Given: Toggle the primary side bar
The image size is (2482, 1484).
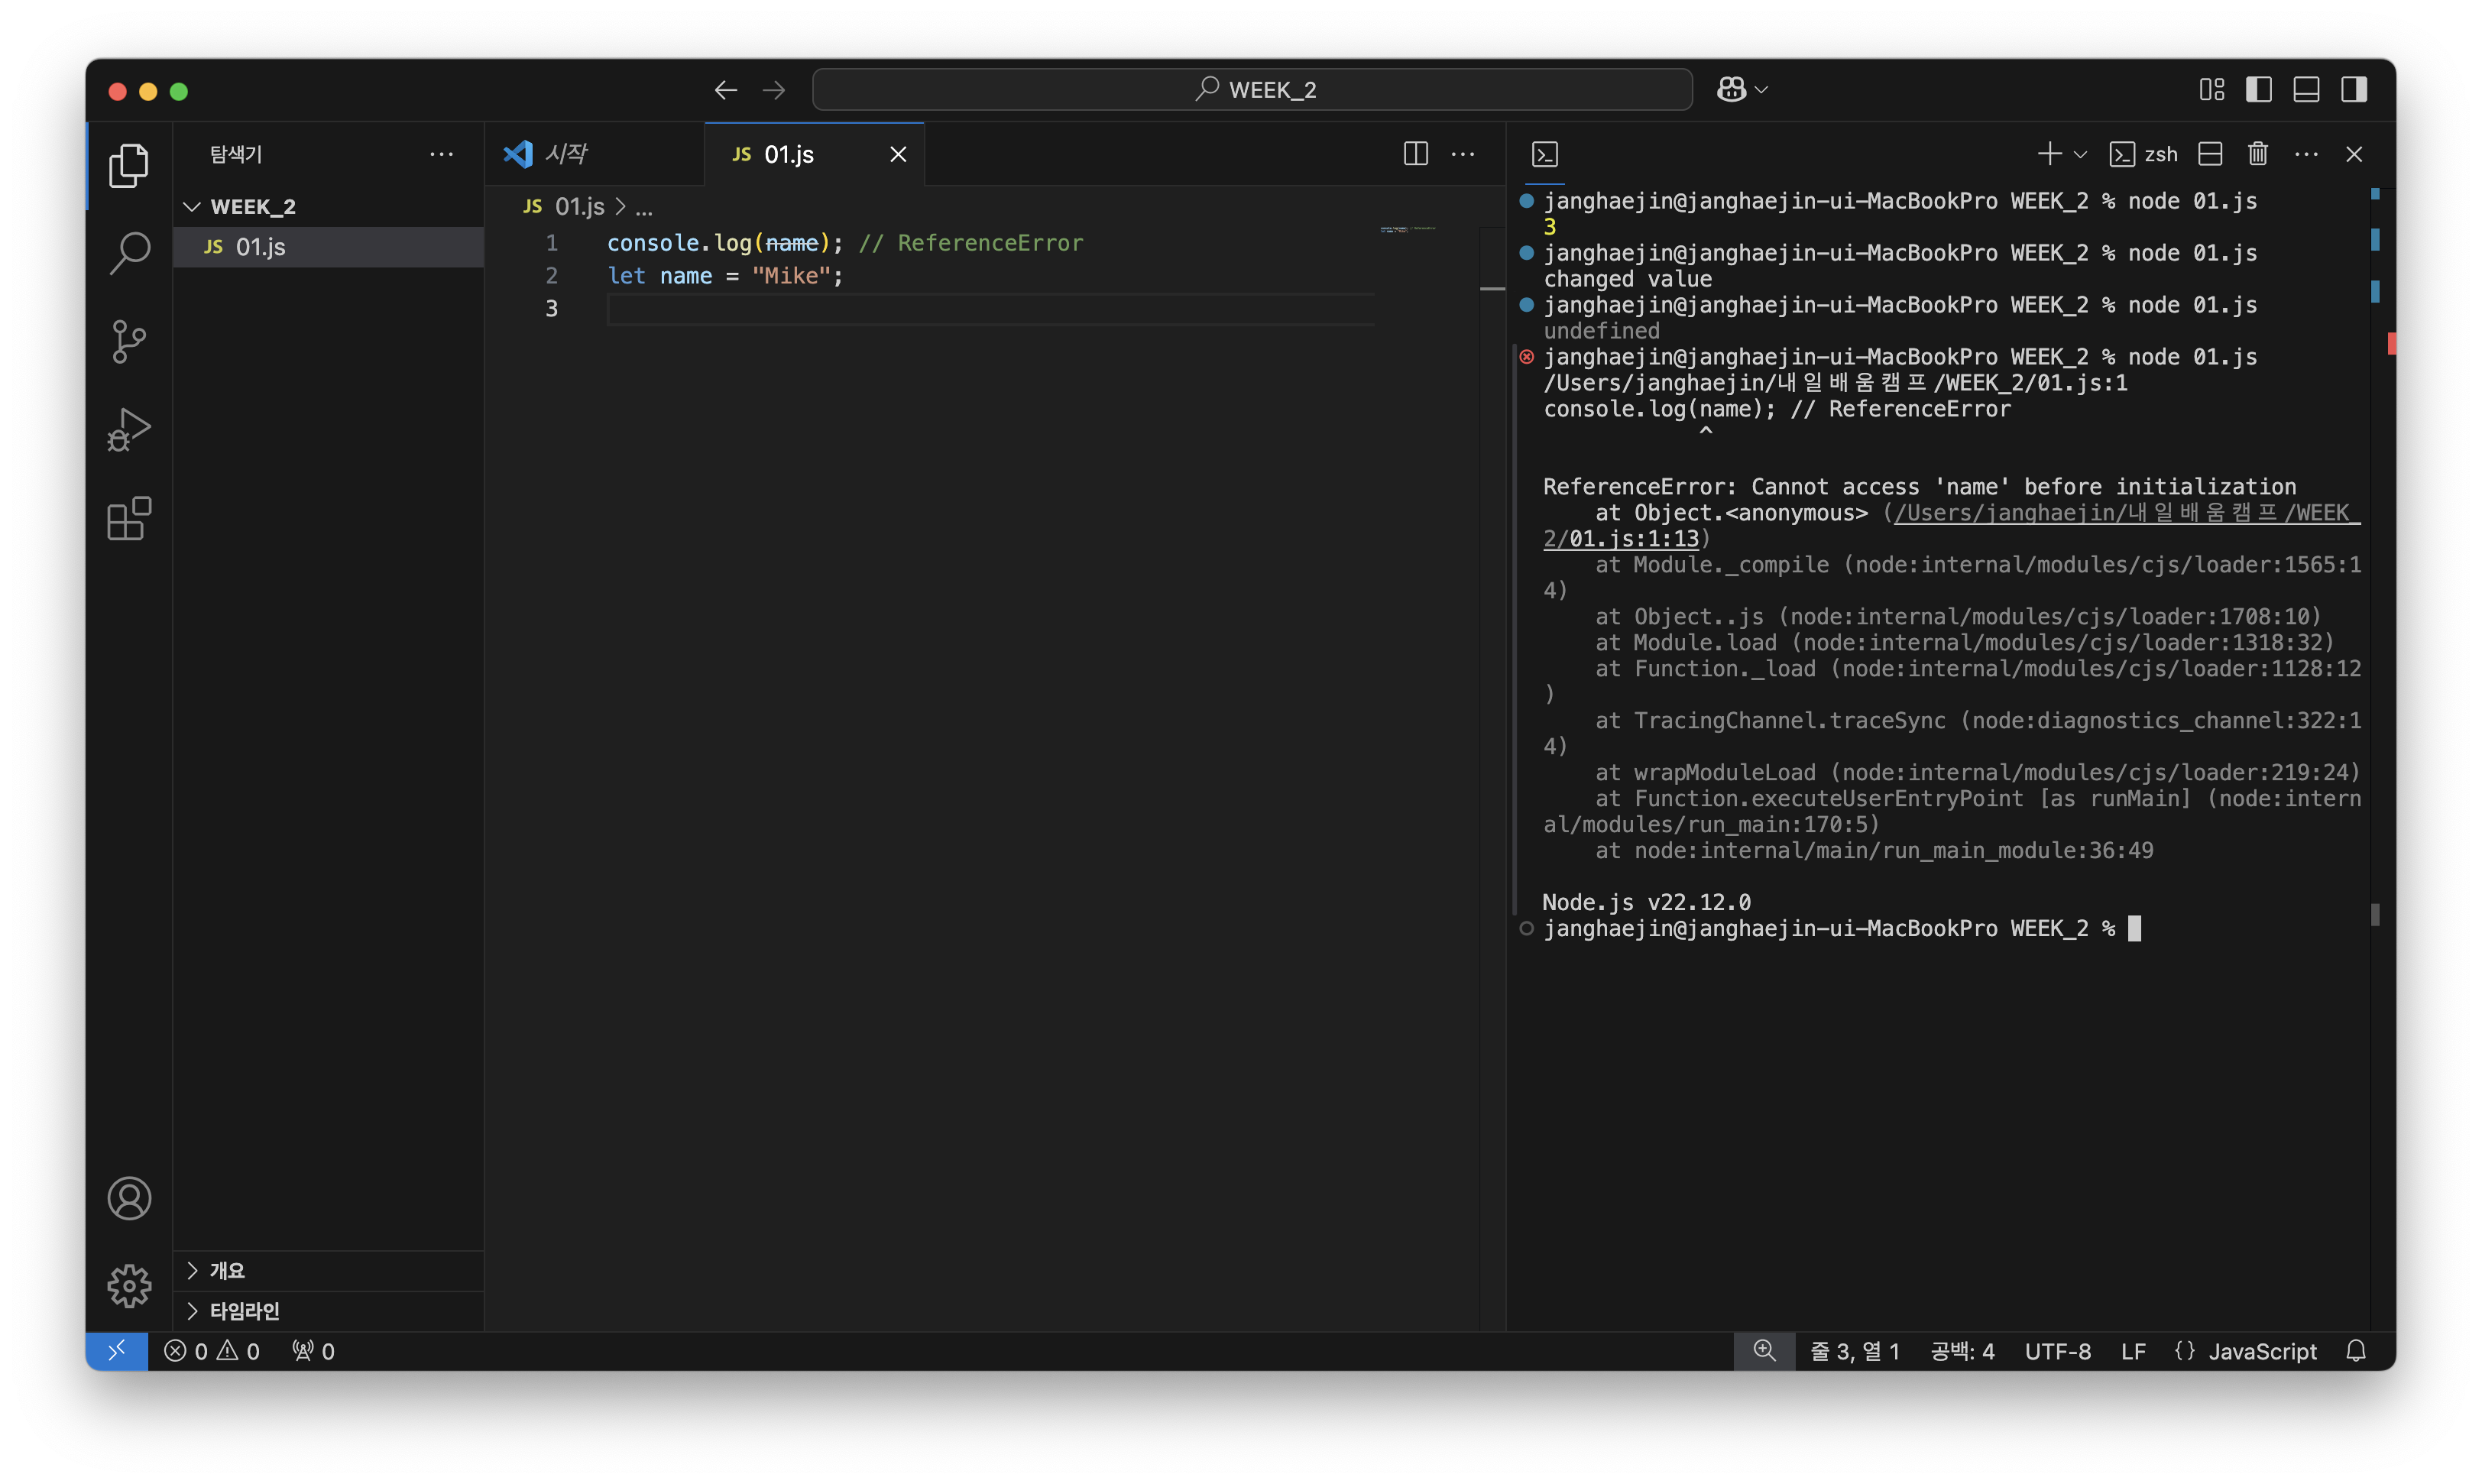Looking at the screenshot, I should [2258, 90].
